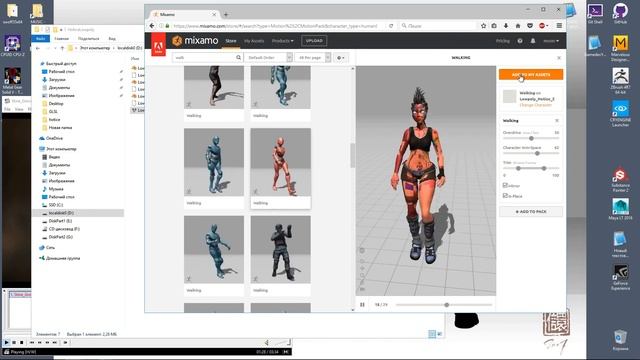Select the Поделиться tab in Explorer ribbon
Image resolution: width=640 pixels, height=360 pixels.
pyautogui.click(x=89, y=38)
